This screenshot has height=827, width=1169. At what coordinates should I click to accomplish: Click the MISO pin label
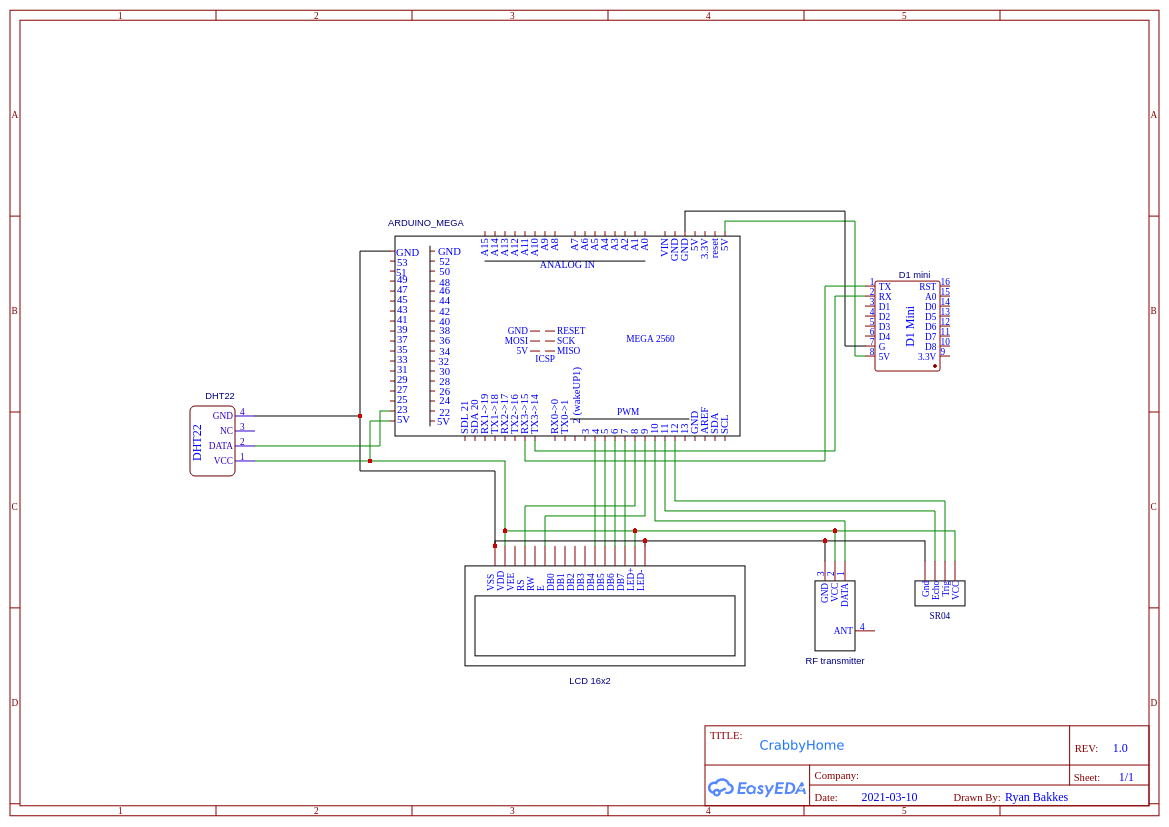point(568,350)
